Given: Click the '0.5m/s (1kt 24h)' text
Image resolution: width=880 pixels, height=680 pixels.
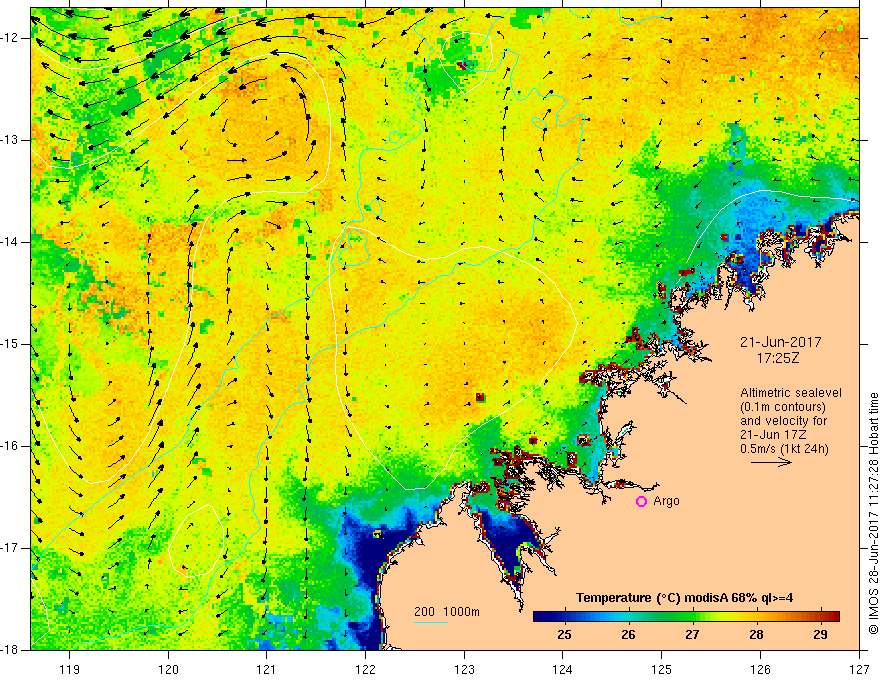Looking at the screenshot, I should [x=784, y=449].
